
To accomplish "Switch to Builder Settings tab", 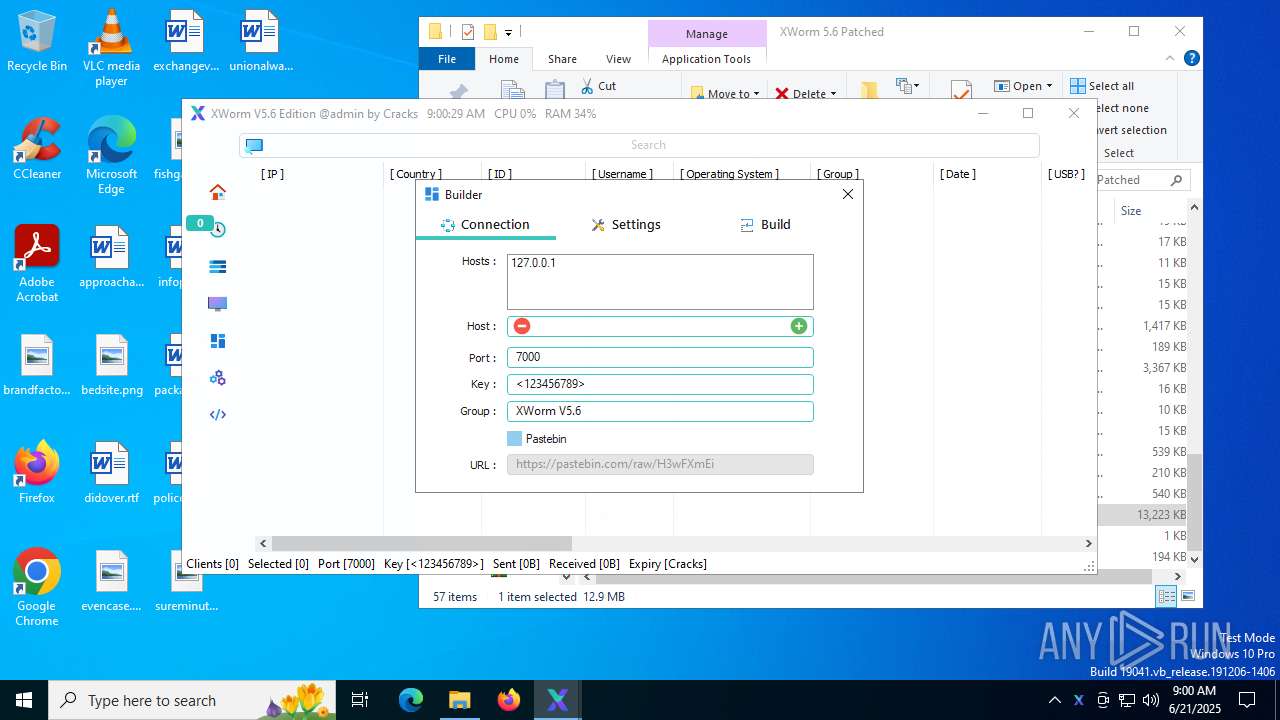I will point(626,225).
